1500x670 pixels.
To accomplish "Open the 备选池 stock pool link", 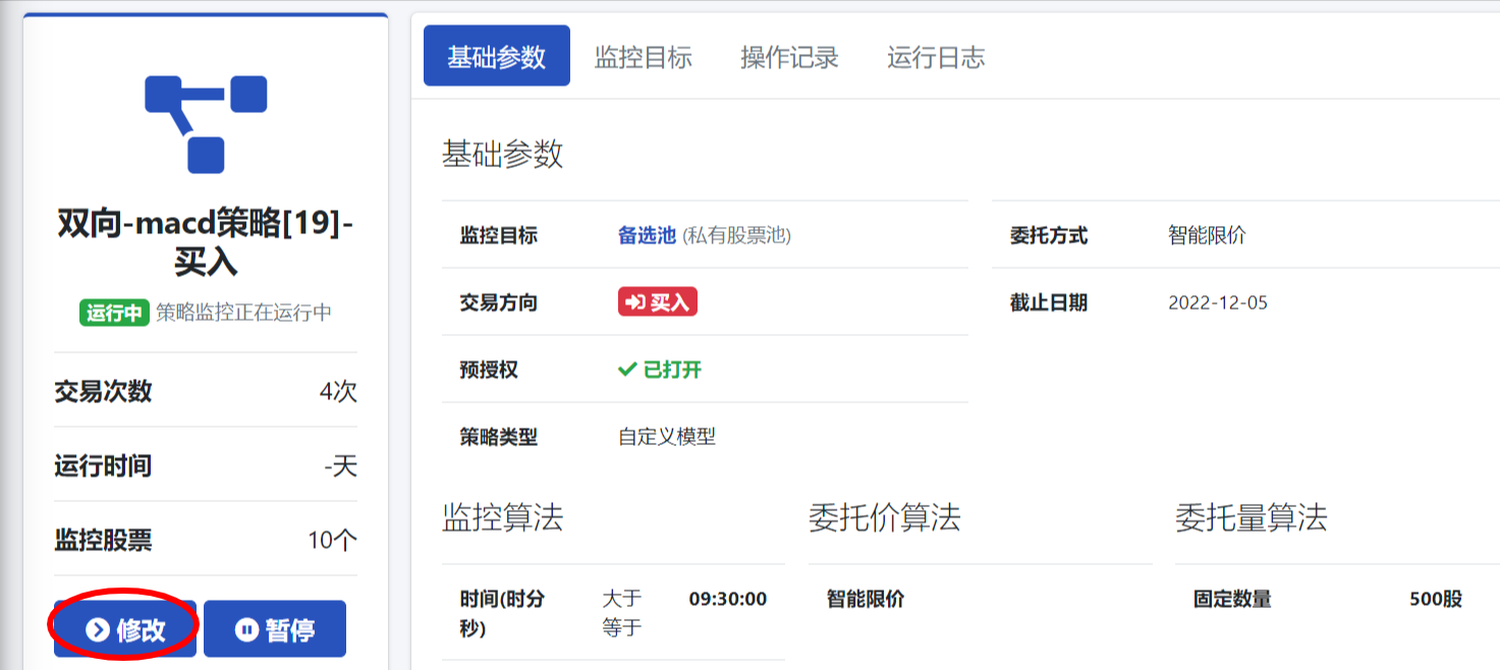I will click(647, 236).
